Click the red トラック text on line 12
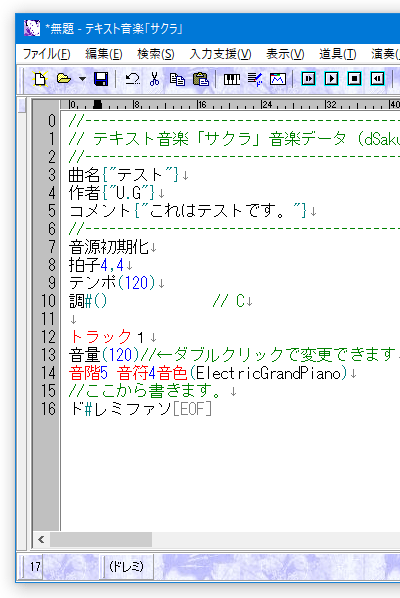 pyautogui.click(x=100, y=337)
